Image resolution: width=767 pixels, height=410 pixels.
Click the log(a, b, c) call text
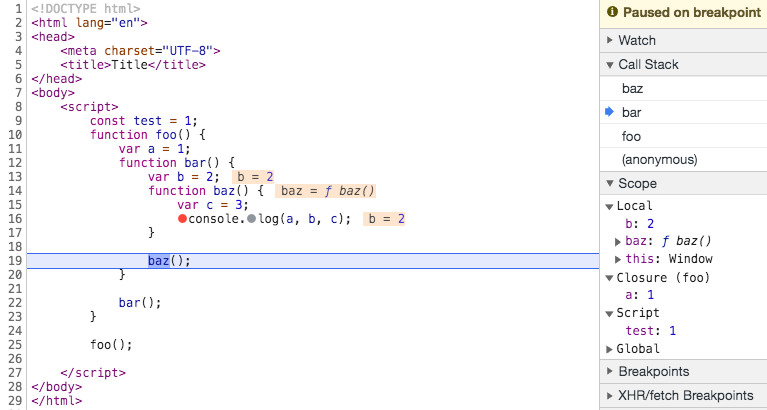(x=305, y=219)
